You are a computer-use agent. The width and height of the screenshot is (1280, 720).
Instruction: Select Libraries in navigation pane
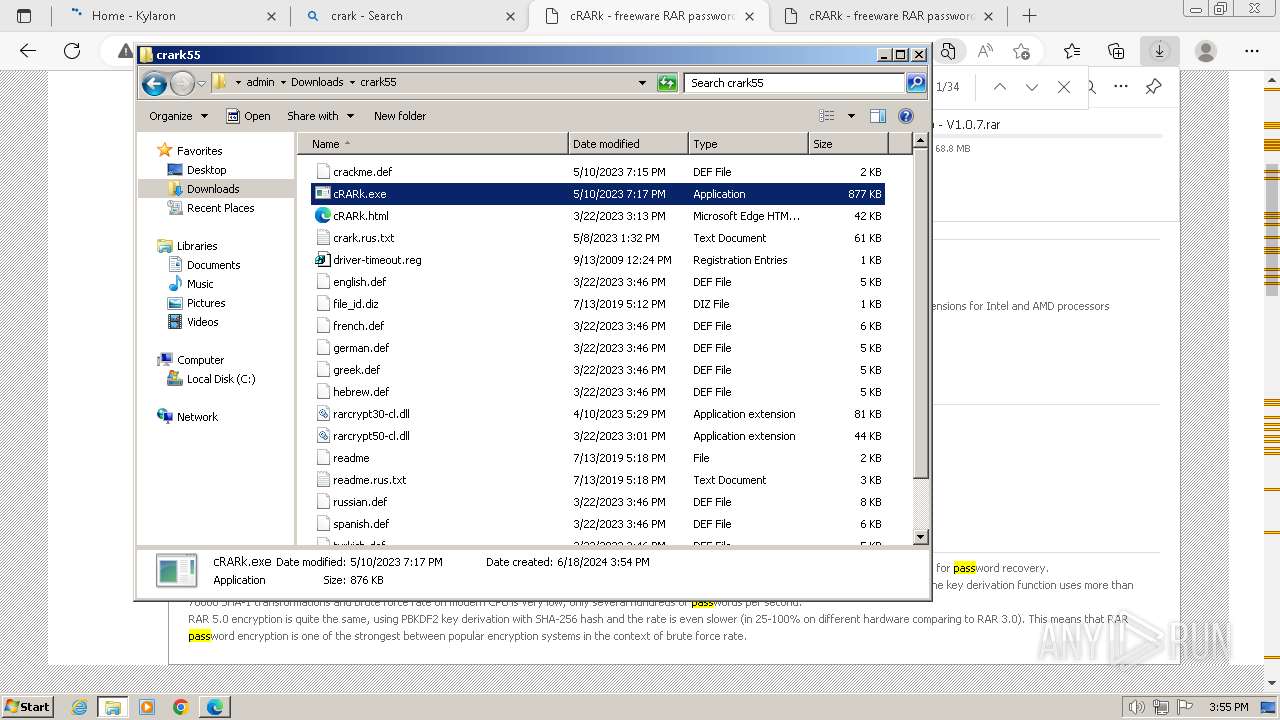click(197, 246)
